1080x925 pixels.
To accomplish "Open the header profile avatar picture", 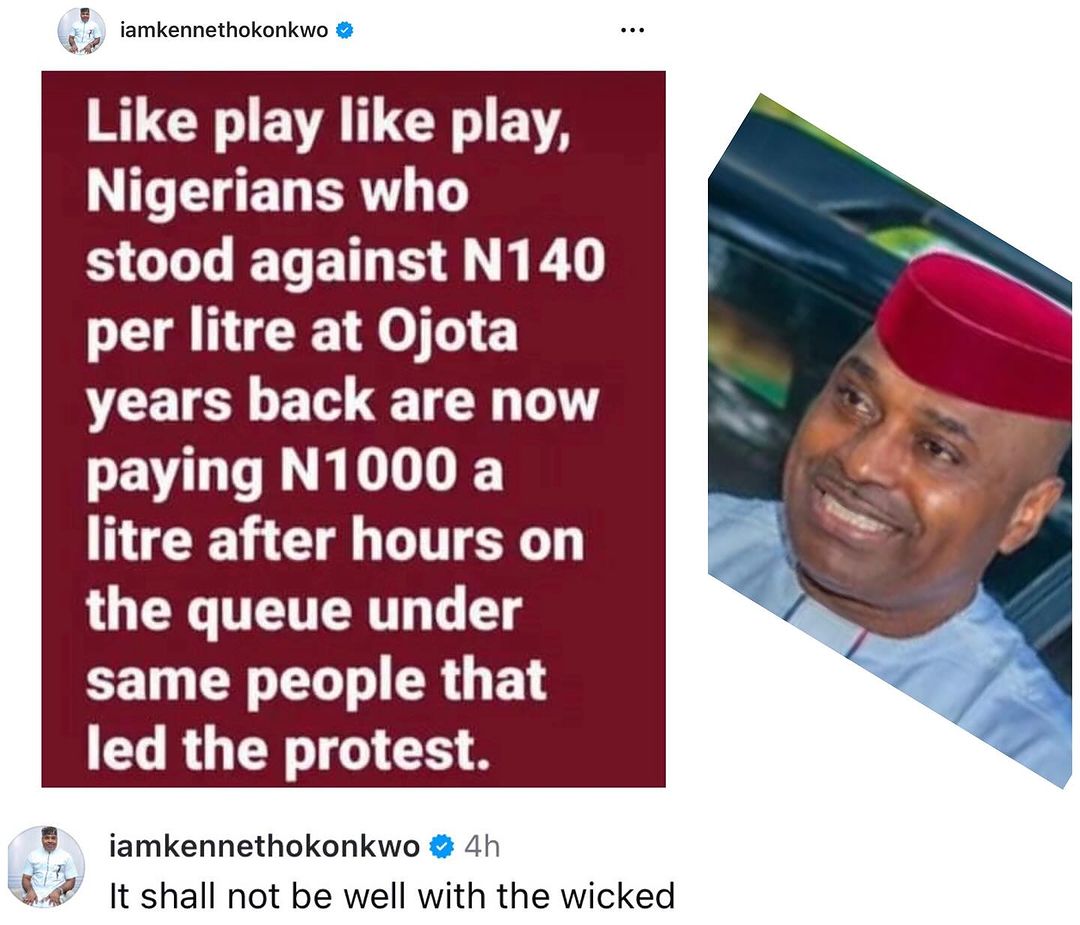I will (81, 30).
